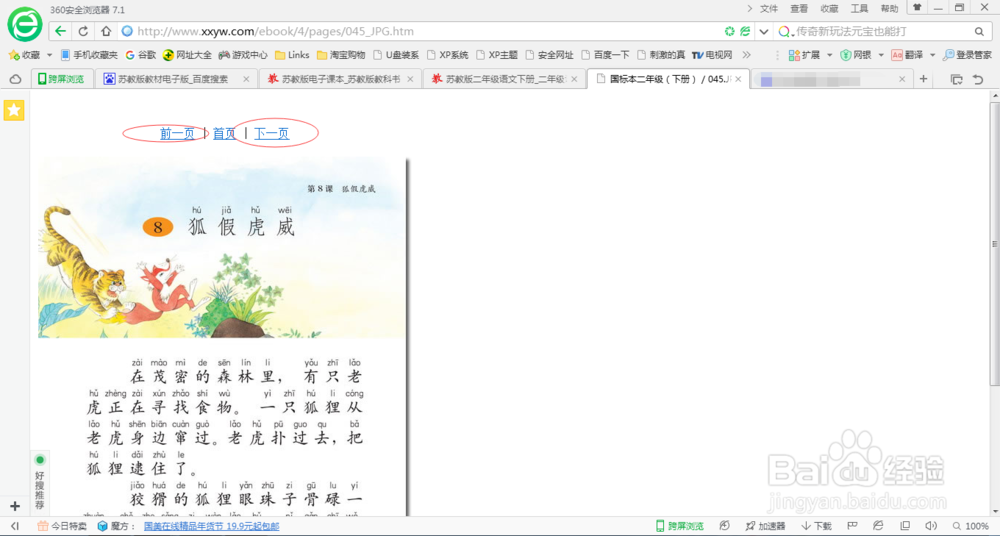The width and height of the screenshot is (1000, 536).
Task: Open the 国美在线精品年货节 promo link
Action: [x=212, y=526]
